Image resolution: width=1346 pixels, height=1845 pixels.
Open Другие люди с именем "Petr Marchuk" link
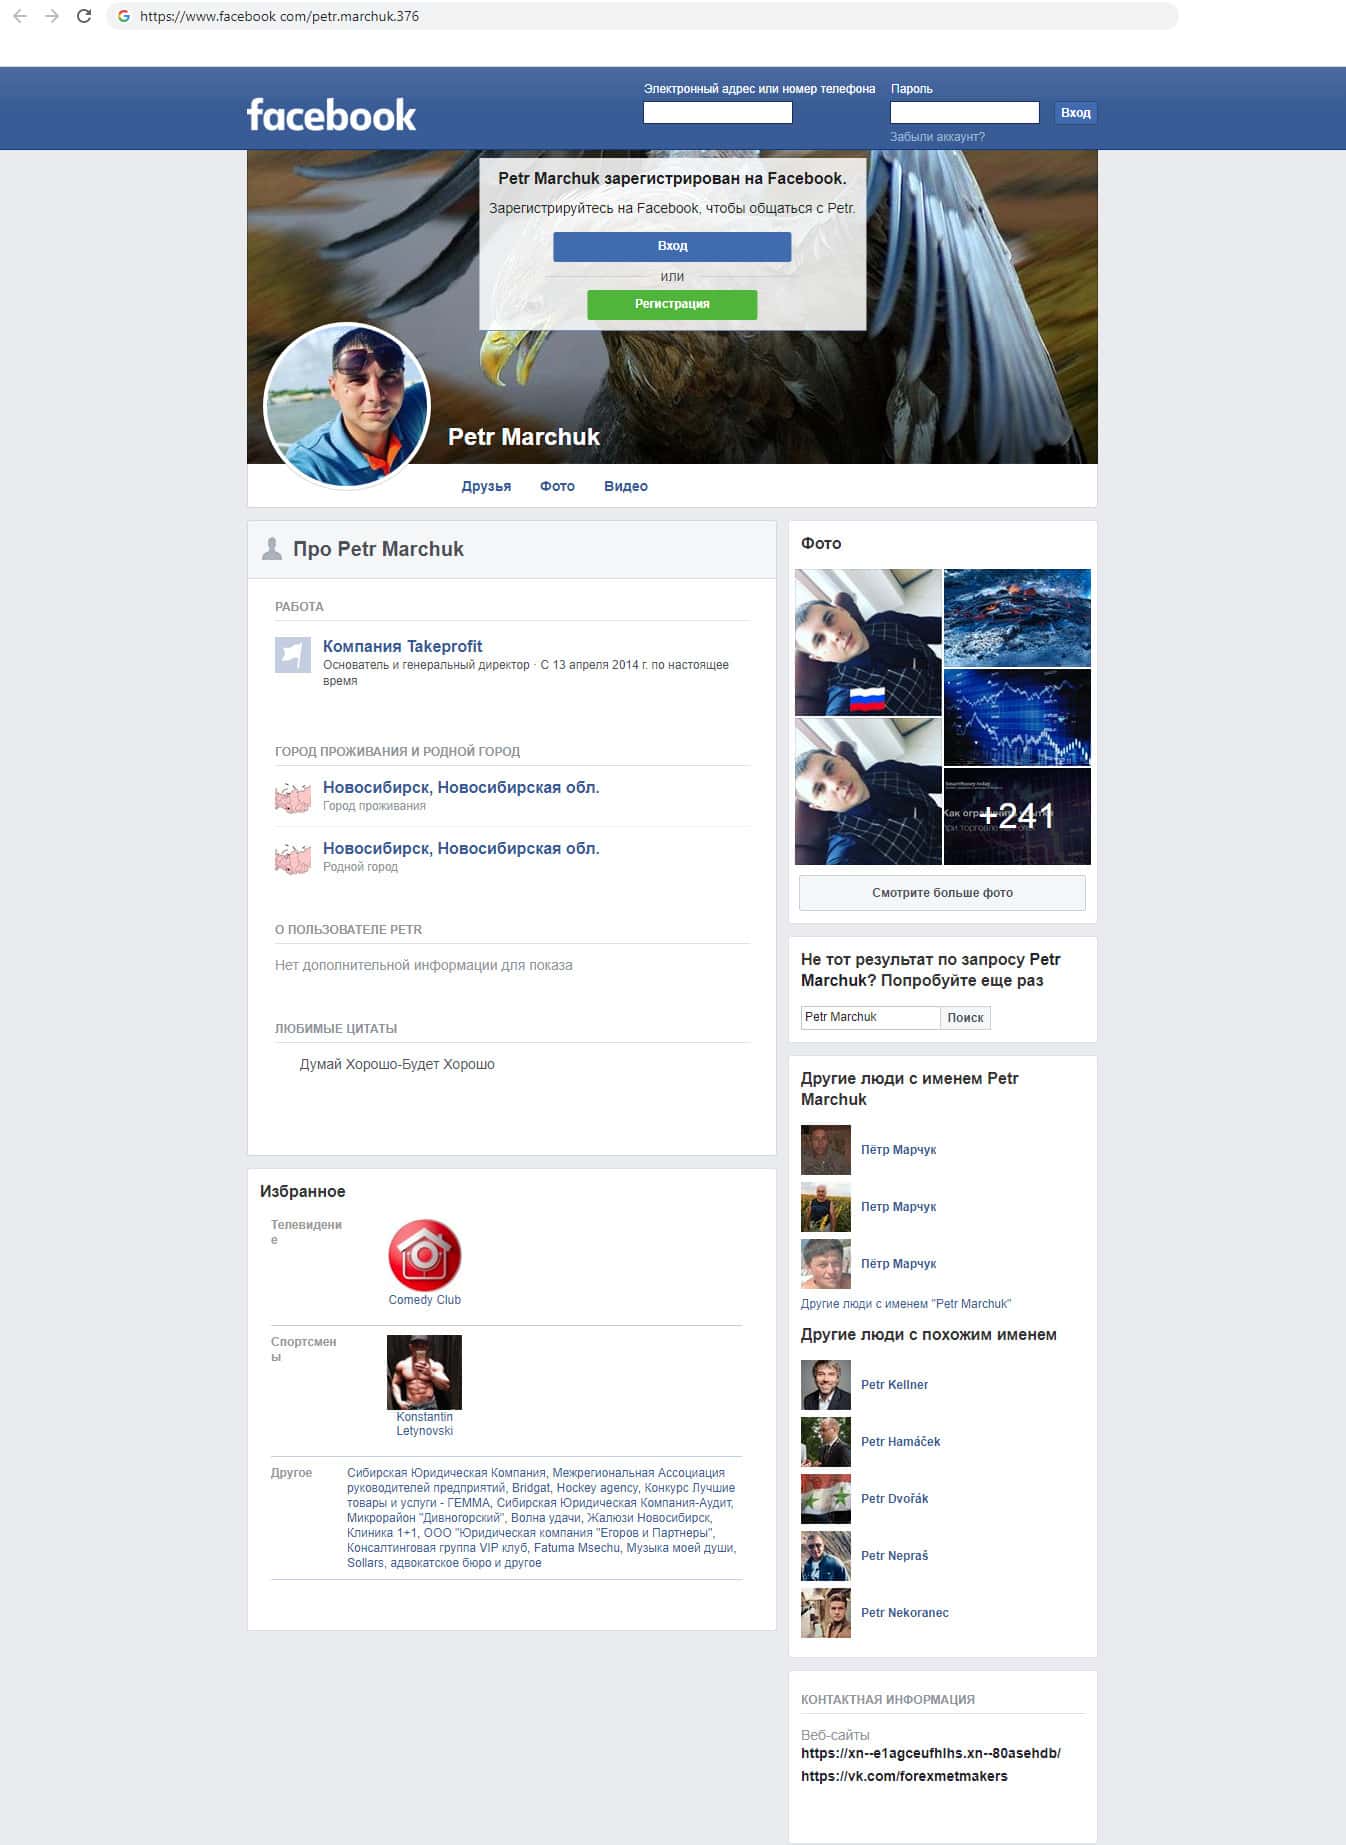click(x=906, y=1304)
